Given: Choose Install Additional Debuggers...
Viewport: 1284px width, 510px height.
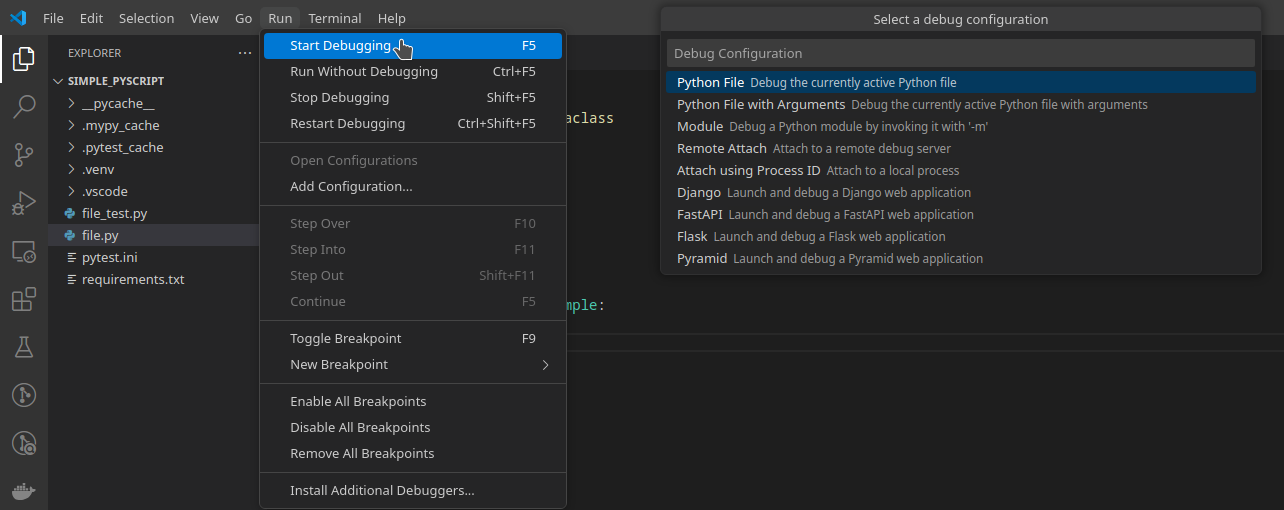Looking at the screenshot, I should pyautogui.click(x=413, y=491).
